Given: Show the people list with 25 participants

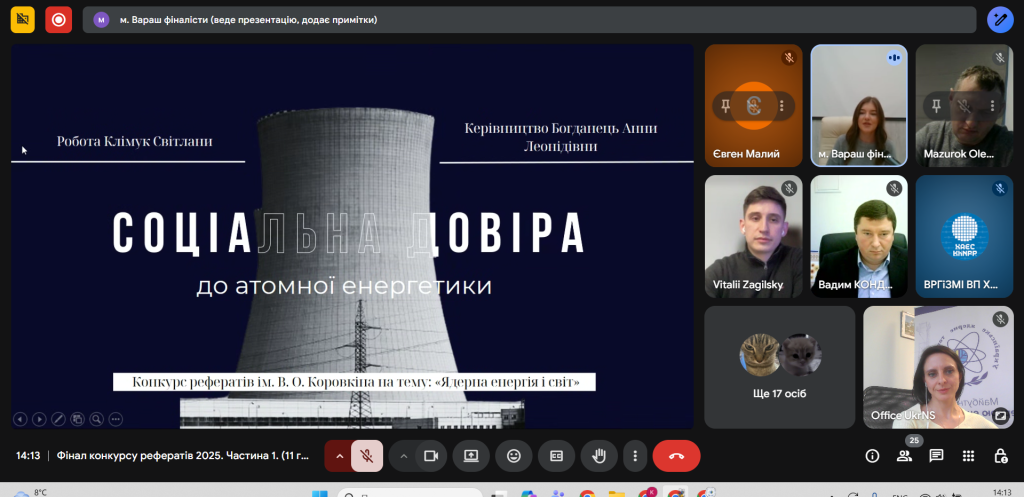Looking at the screenshot, I should [x=904, y=456].
